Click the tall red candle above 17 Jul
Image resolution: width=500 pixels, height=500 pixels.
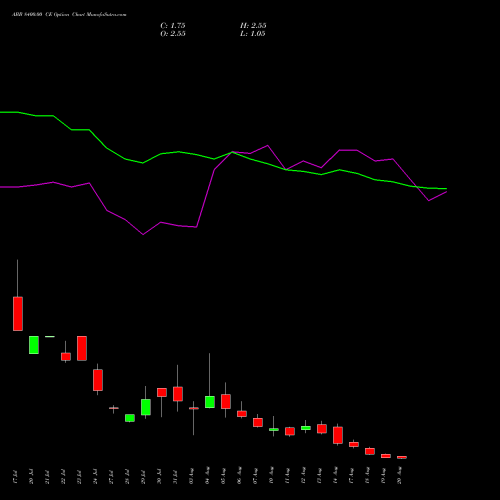(18, 314)
